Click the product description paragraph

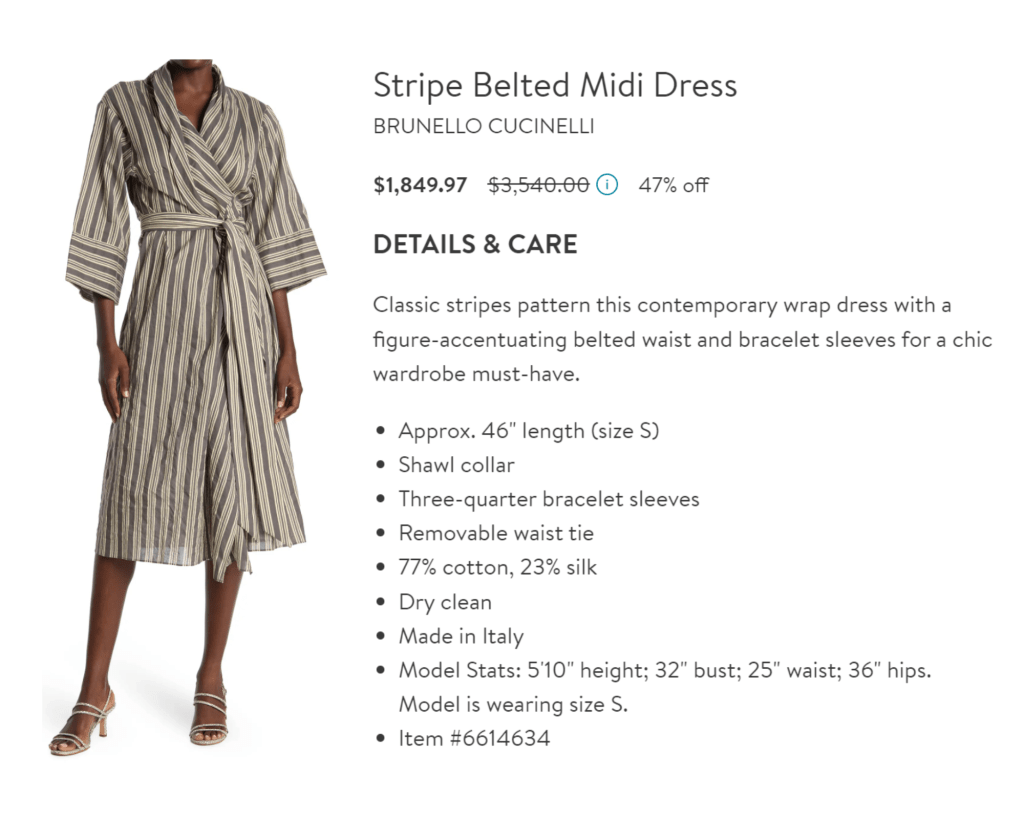click(682, 339)
